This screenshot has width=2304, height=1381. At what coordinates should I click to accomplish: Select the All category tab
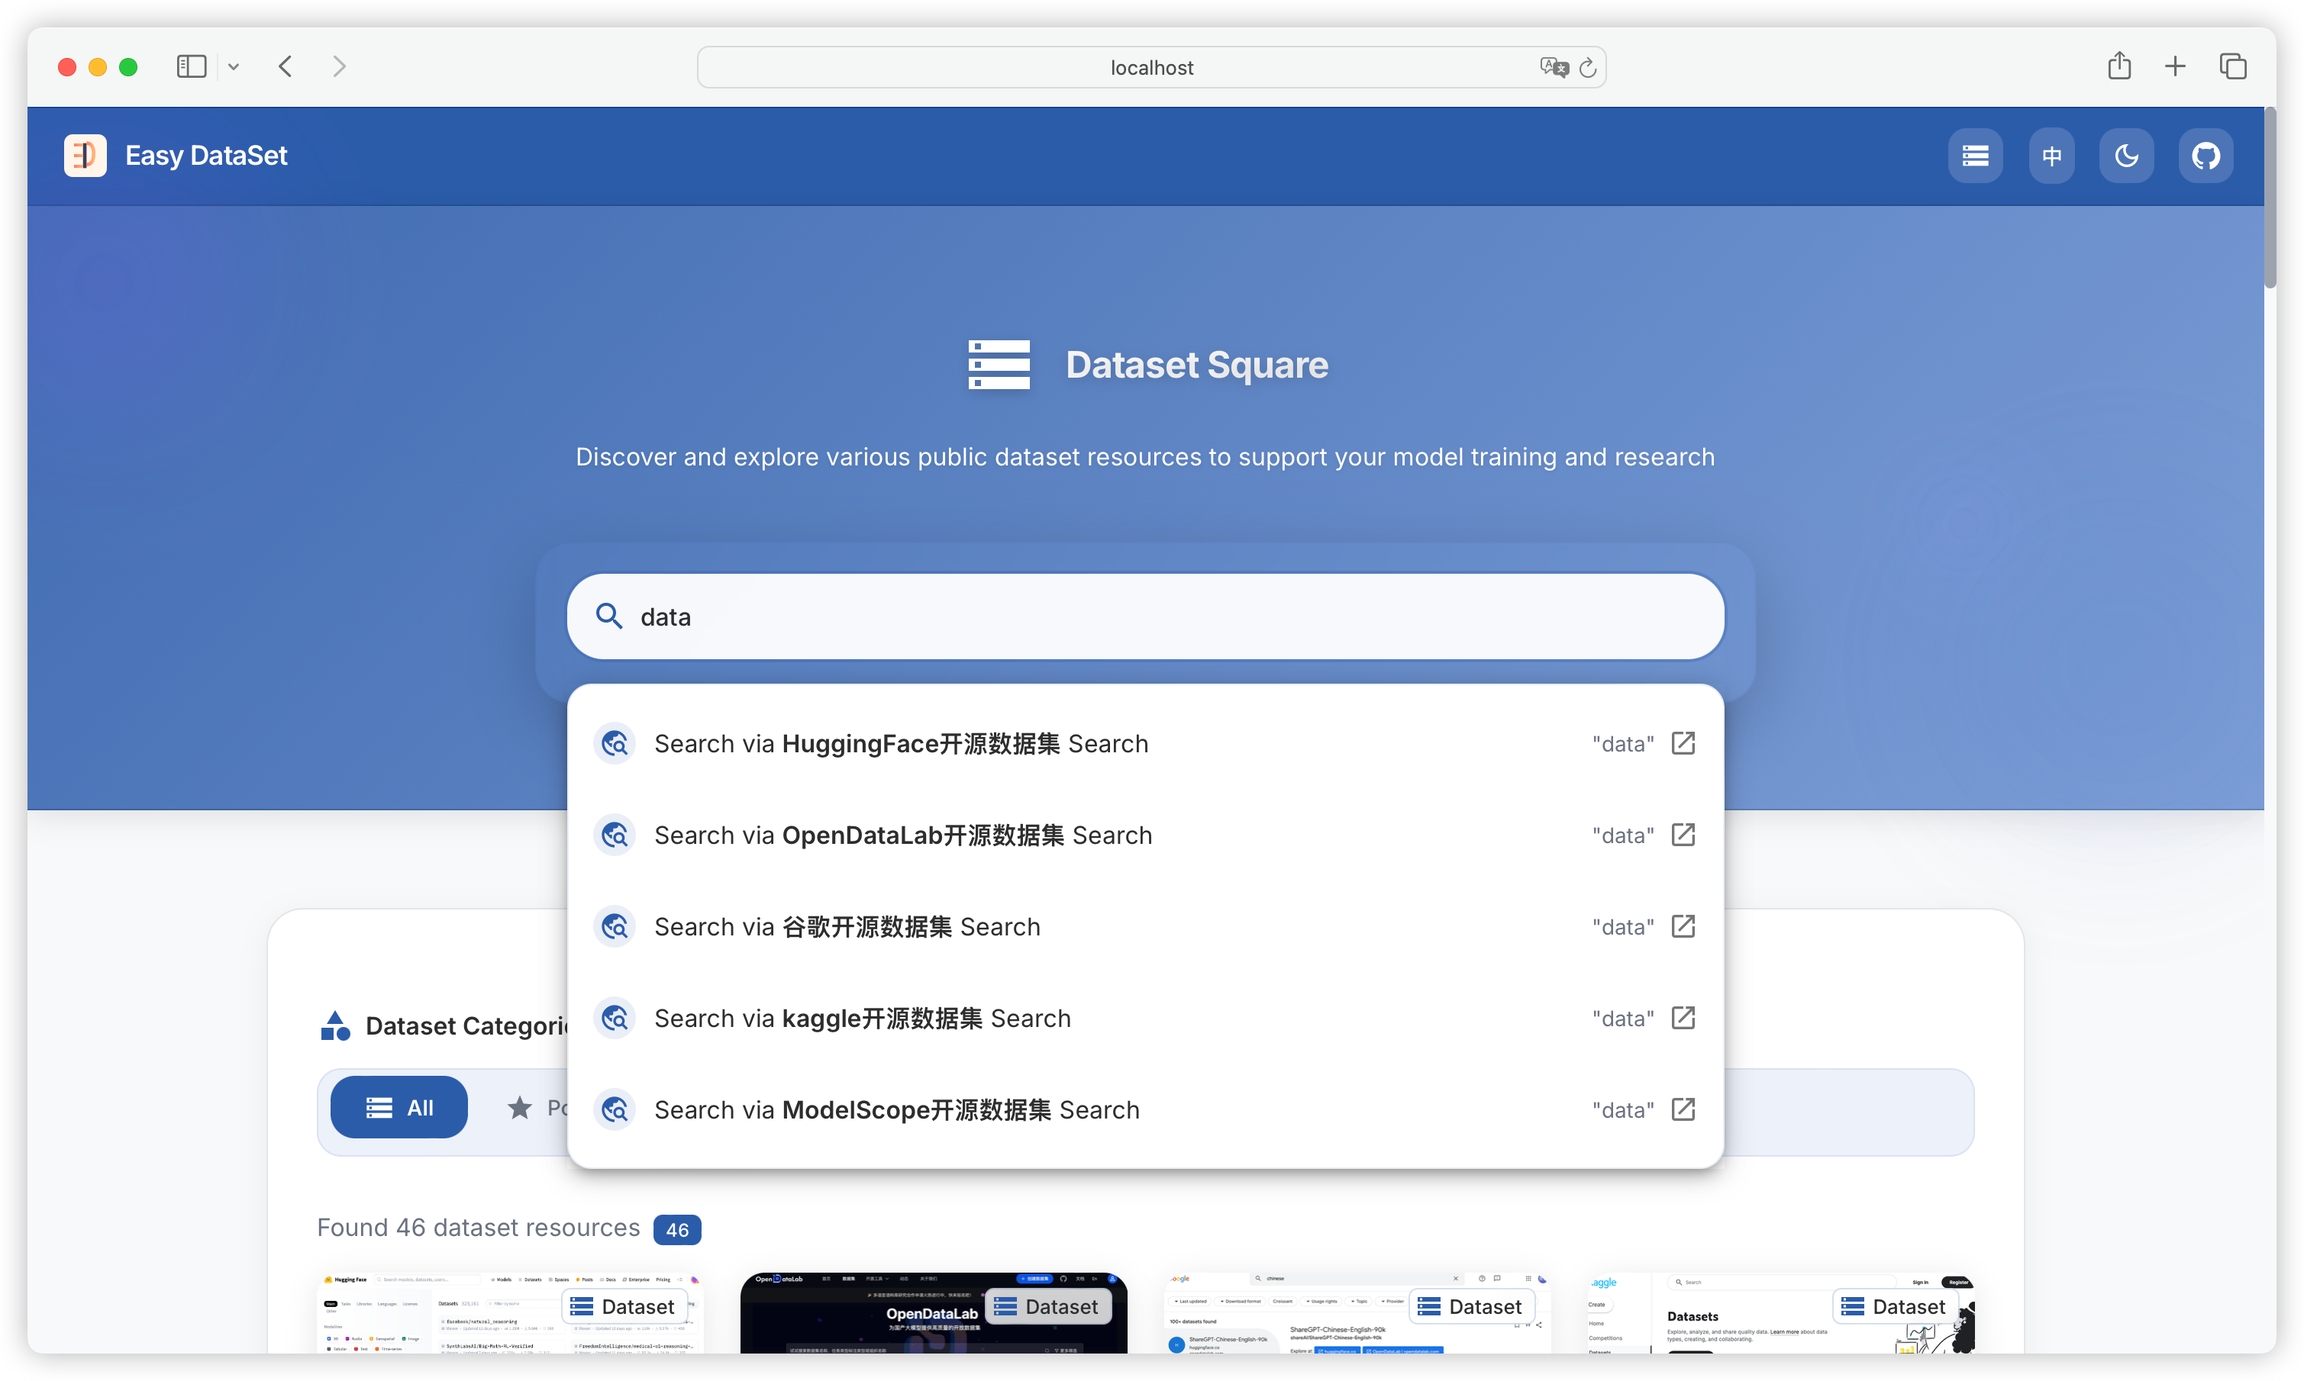398,1107
